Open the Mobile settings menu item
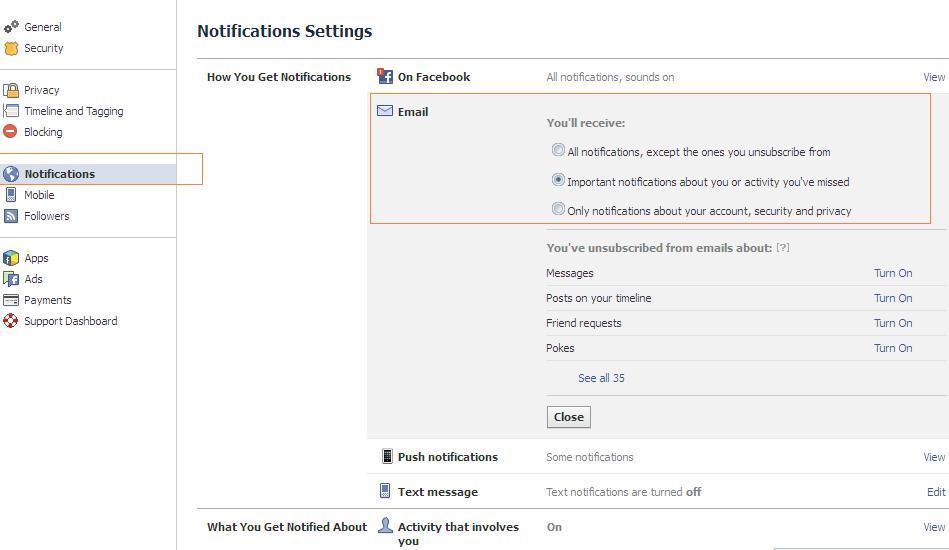Viewport: 949px width, 550px height. 39,195
